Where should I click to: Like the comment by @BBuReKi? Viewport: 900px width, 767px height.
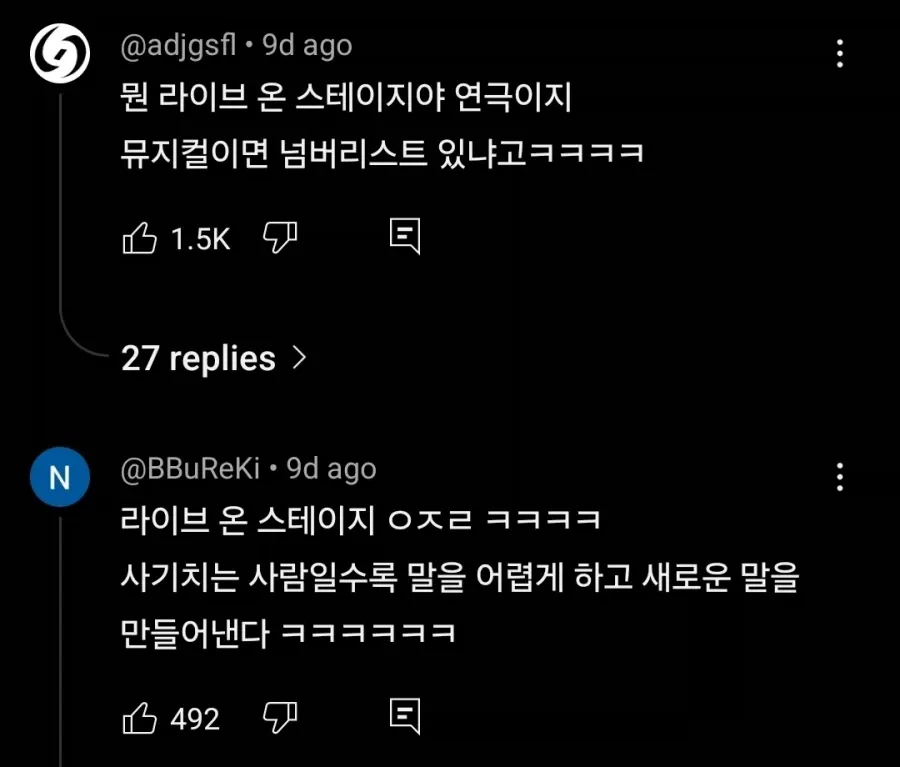[x=139, y=717]
